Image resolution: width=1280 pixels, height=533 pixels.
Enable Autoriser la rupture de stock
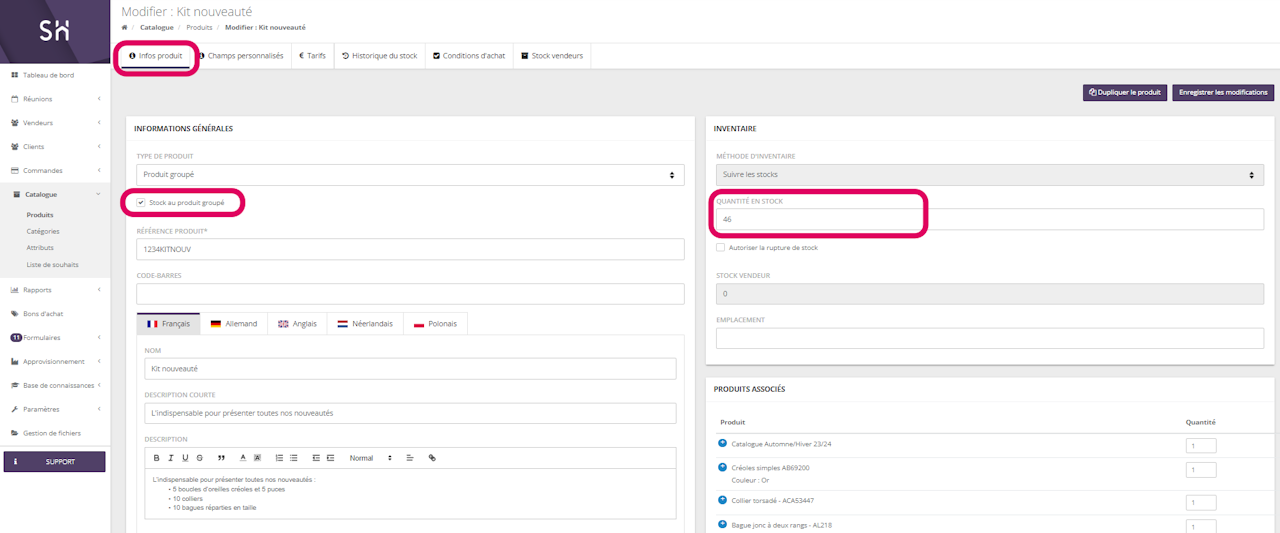coord(720,247)
